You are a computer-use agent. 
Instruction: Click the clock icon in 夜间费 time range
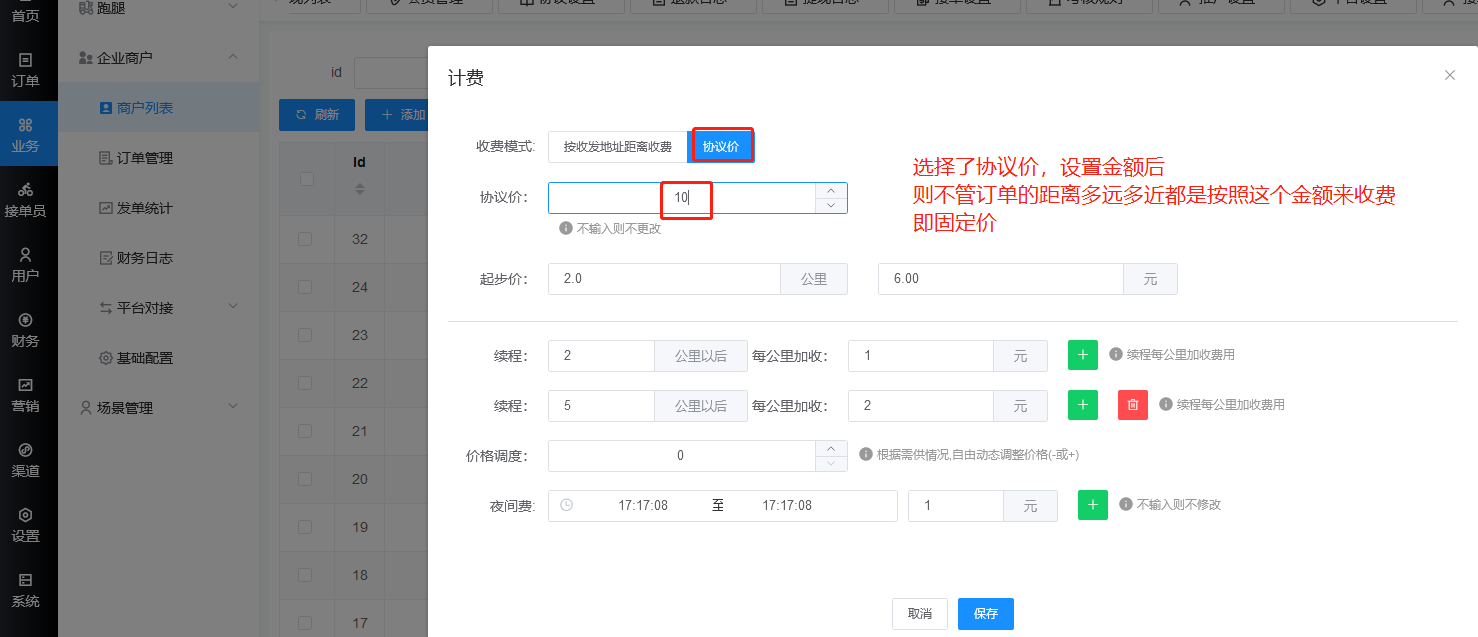tap(567, 505)
